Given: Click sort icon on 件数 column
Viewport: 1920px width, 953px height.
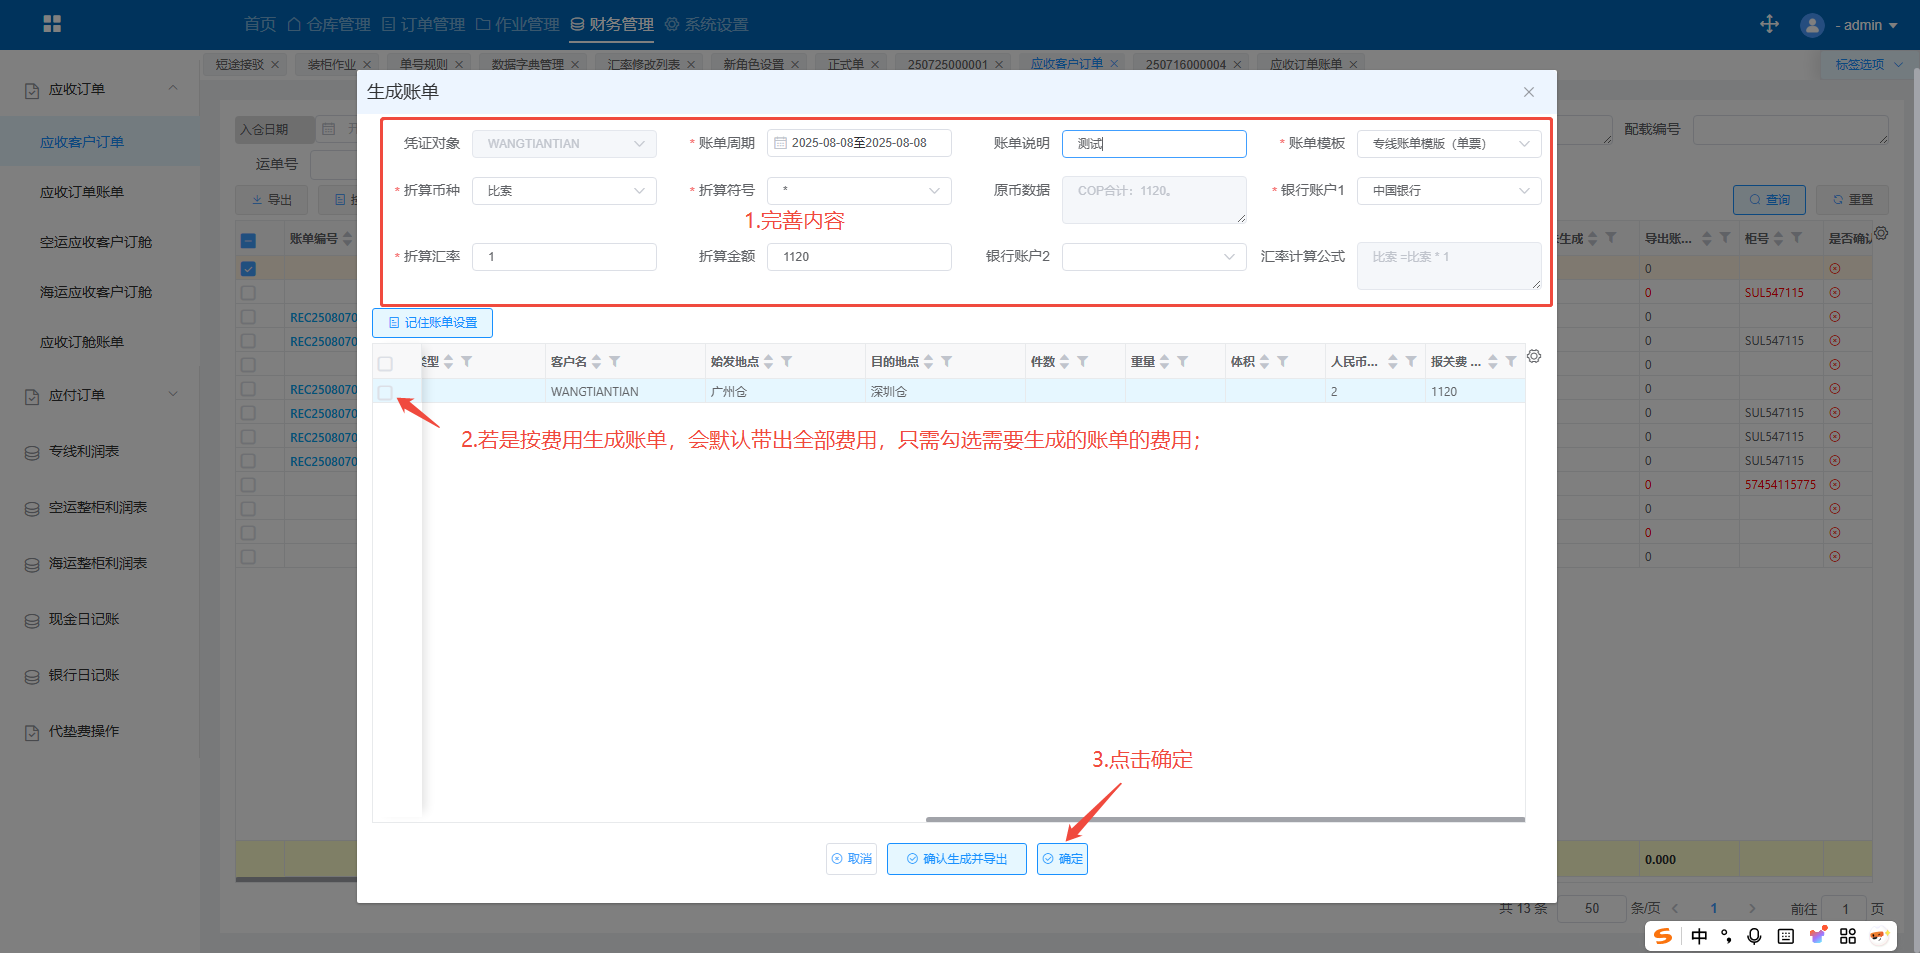Looking at the screenshot, I should (1064, 362).
